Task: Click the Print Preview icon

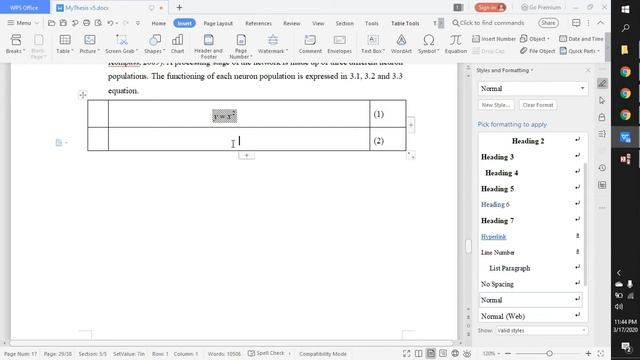Action: [x=98, y=23]
